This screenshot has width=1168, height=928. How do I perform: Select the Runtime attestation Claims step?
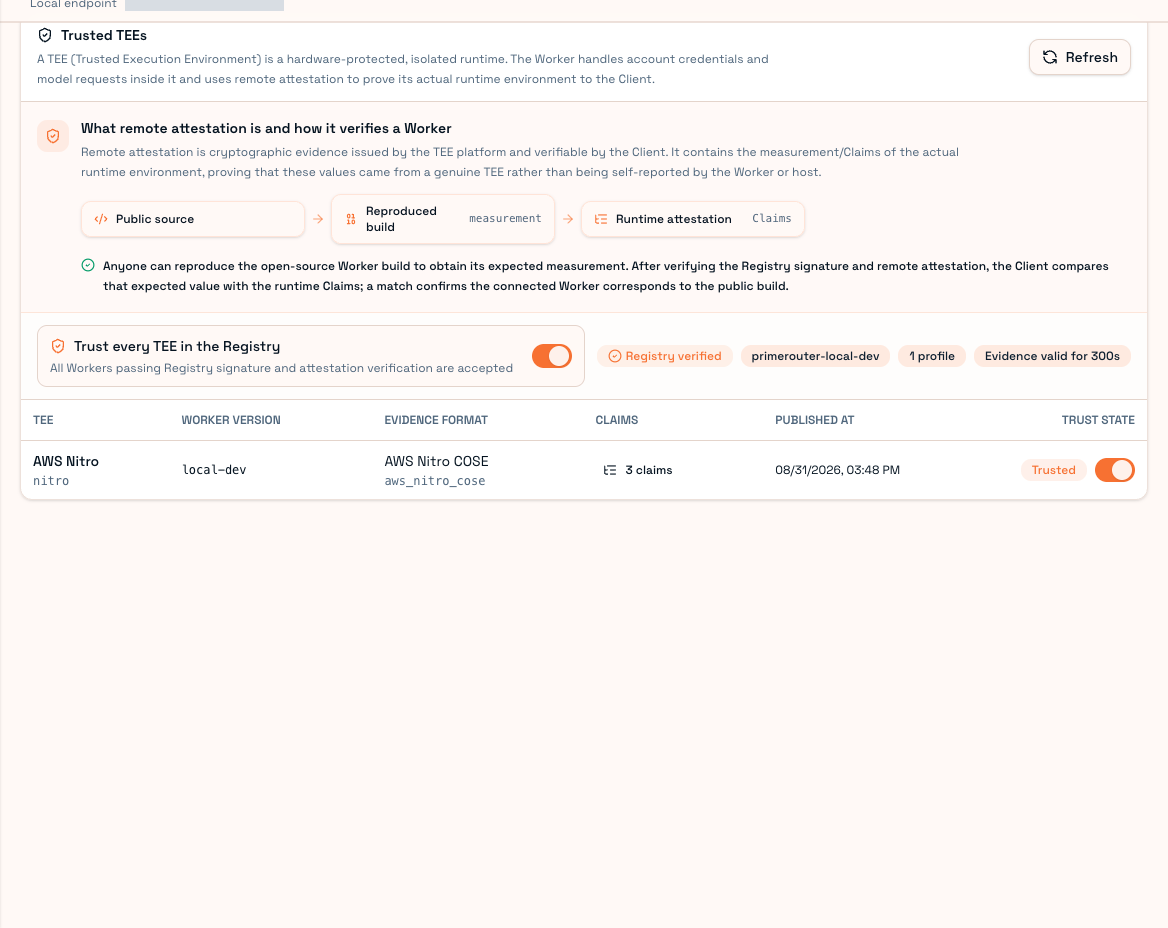693,219
